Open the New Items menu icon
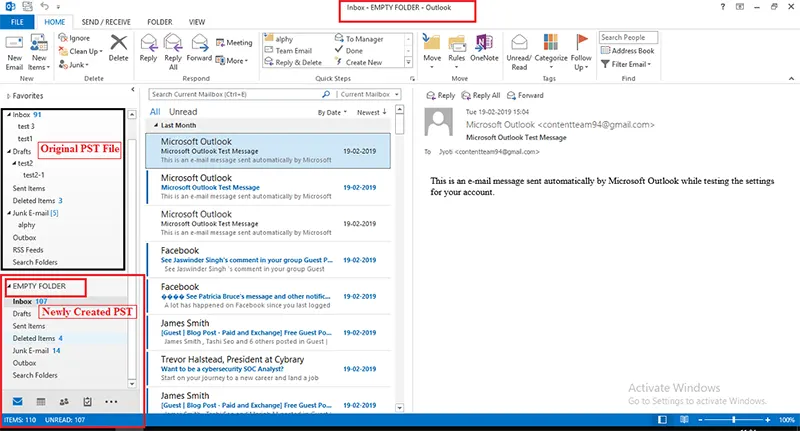This screenshot has width=800, height=431. click(x=39, y=43)
